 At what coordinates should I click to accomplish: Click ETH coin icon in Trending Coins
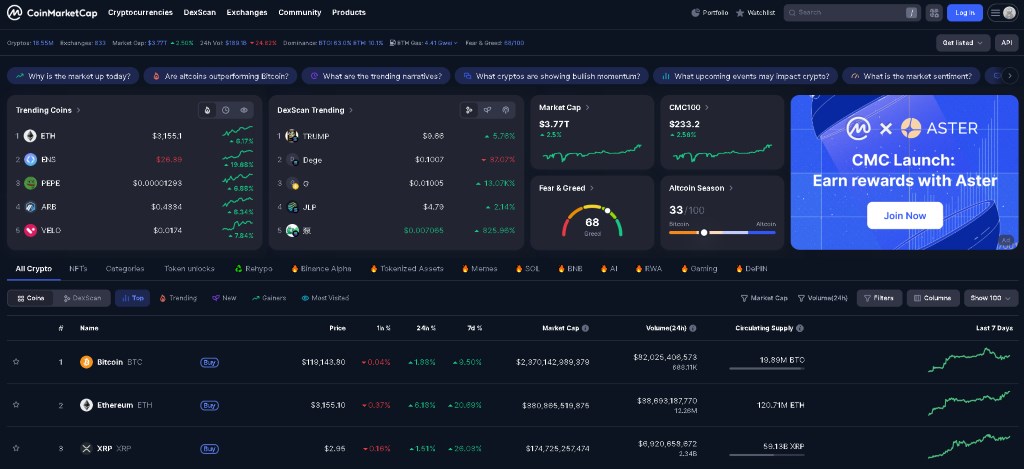pyautogui.click(x=30, y=136)
